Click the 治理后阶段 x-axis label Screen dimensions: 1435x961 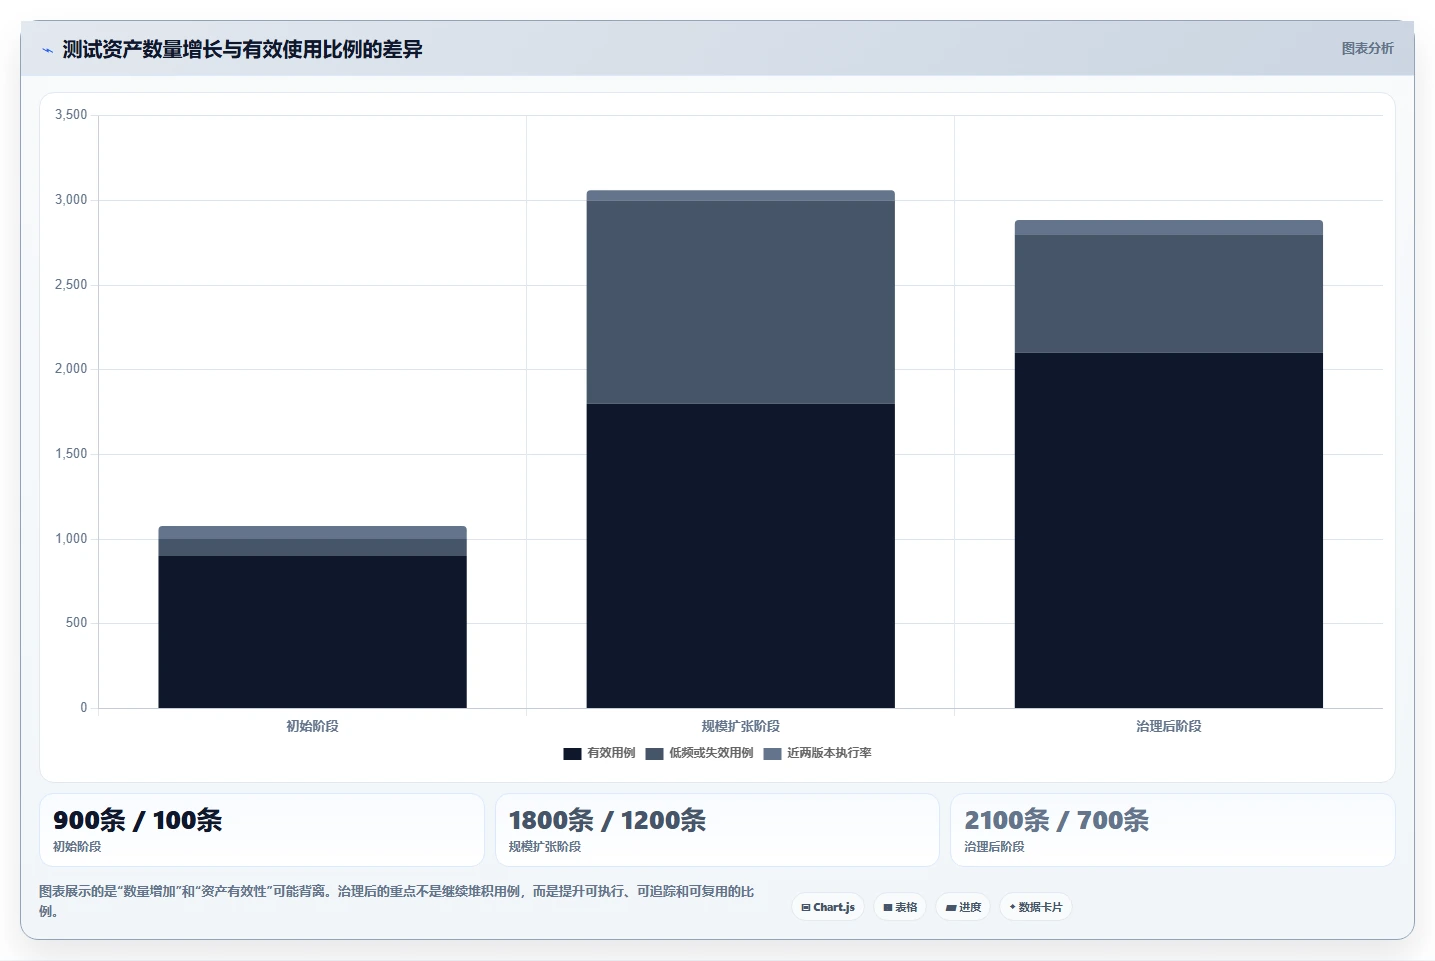1168,726
